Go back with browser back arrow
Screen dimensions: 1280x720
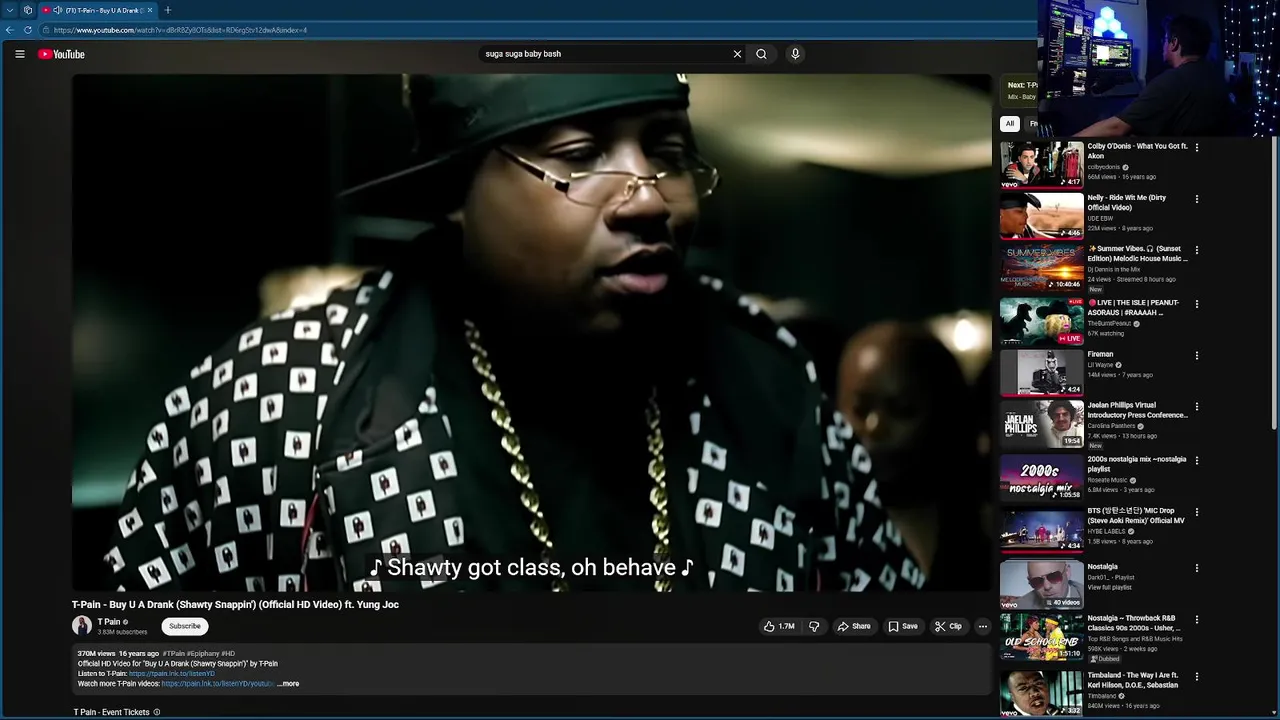(9, 30)
